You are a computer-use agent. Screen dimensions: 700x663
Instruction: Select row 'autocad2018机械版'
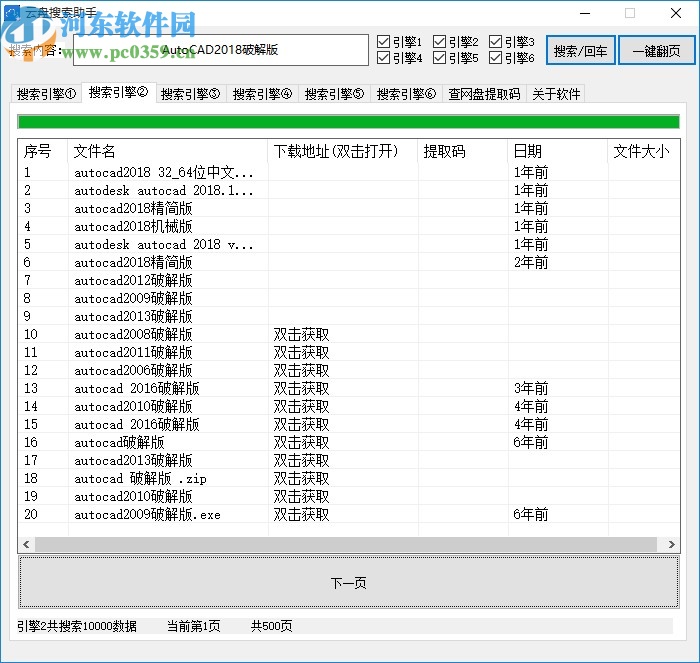[x=349, y=226]
